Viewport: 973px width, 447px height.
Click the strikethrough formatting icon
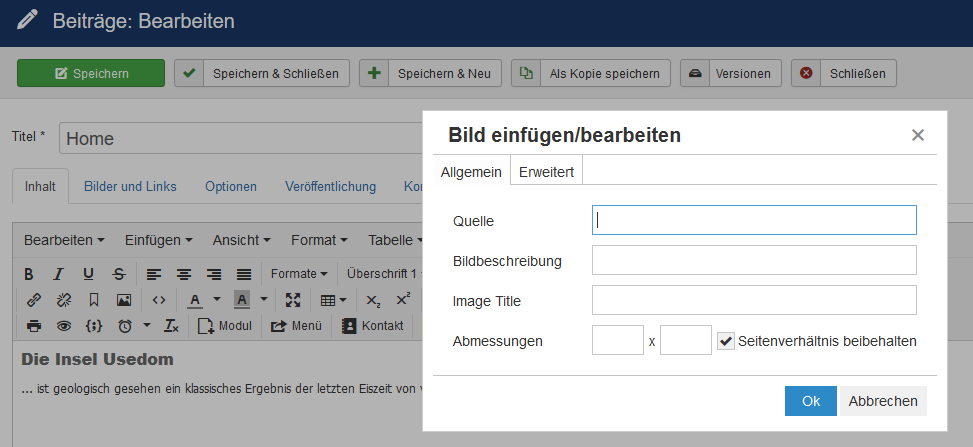click(x=119, y=274)
